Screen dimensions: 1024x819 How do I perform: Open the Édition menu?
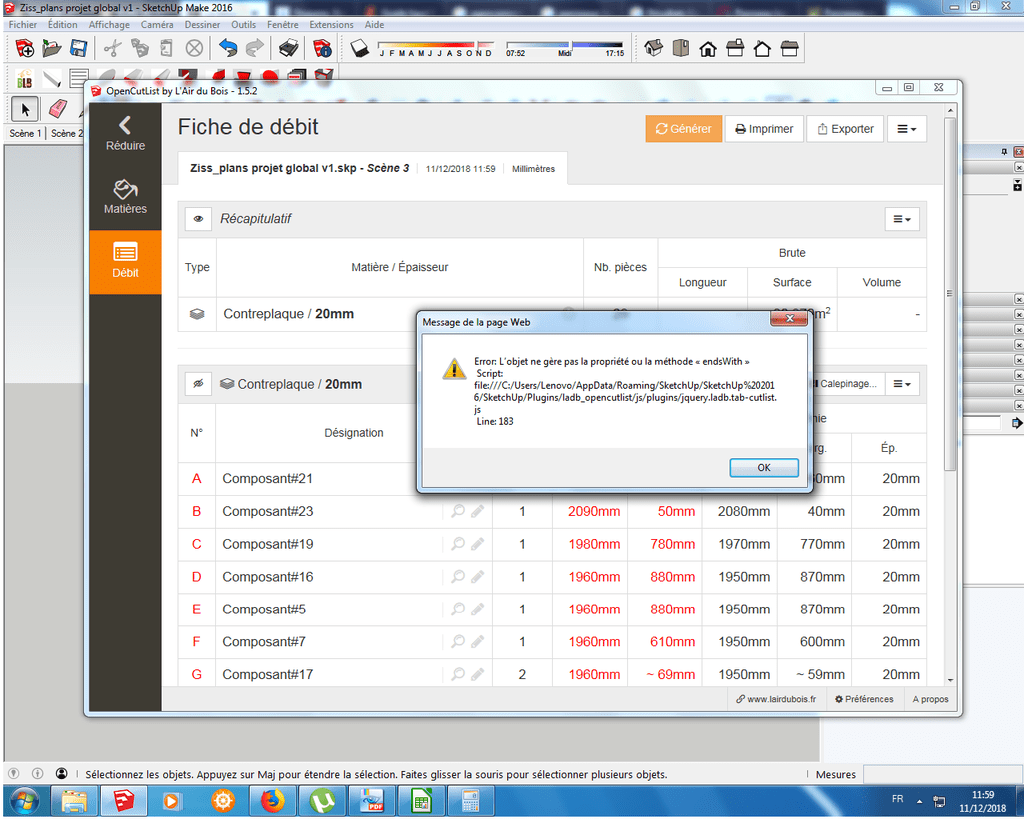tap(63, 25)
